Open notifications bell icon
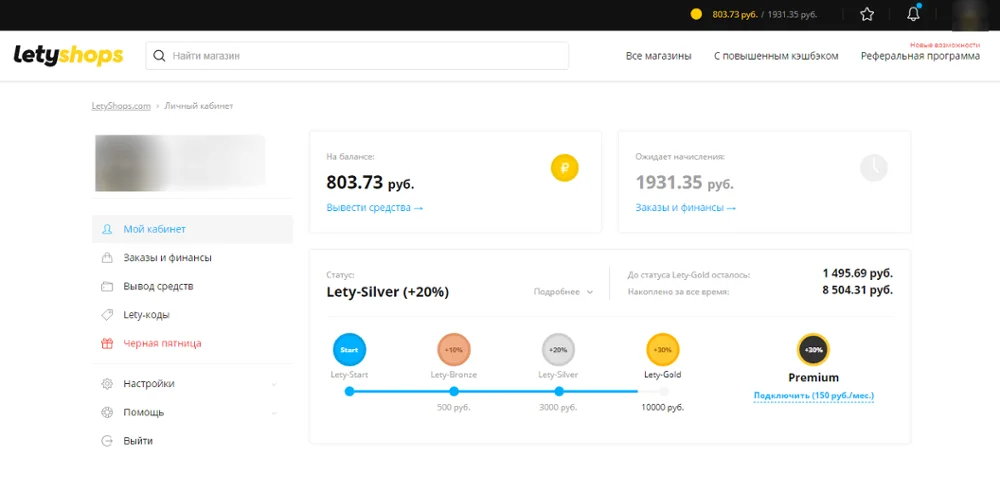 tap(913, 14)
